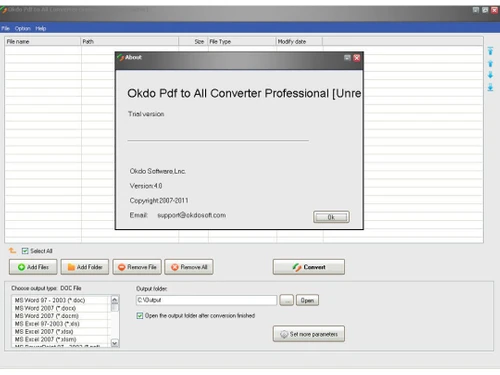500x375 pixels.
Task: Select MS Excel 2007 (*.xlsx) output type
Action: pos(61,331)
